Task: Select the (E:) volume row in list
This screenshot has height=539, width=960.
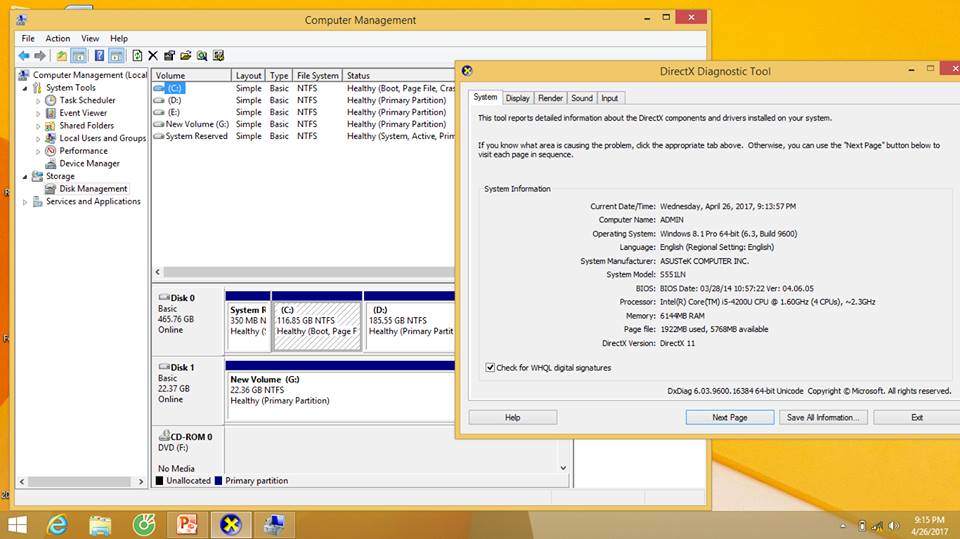Action: click(303, 112)
